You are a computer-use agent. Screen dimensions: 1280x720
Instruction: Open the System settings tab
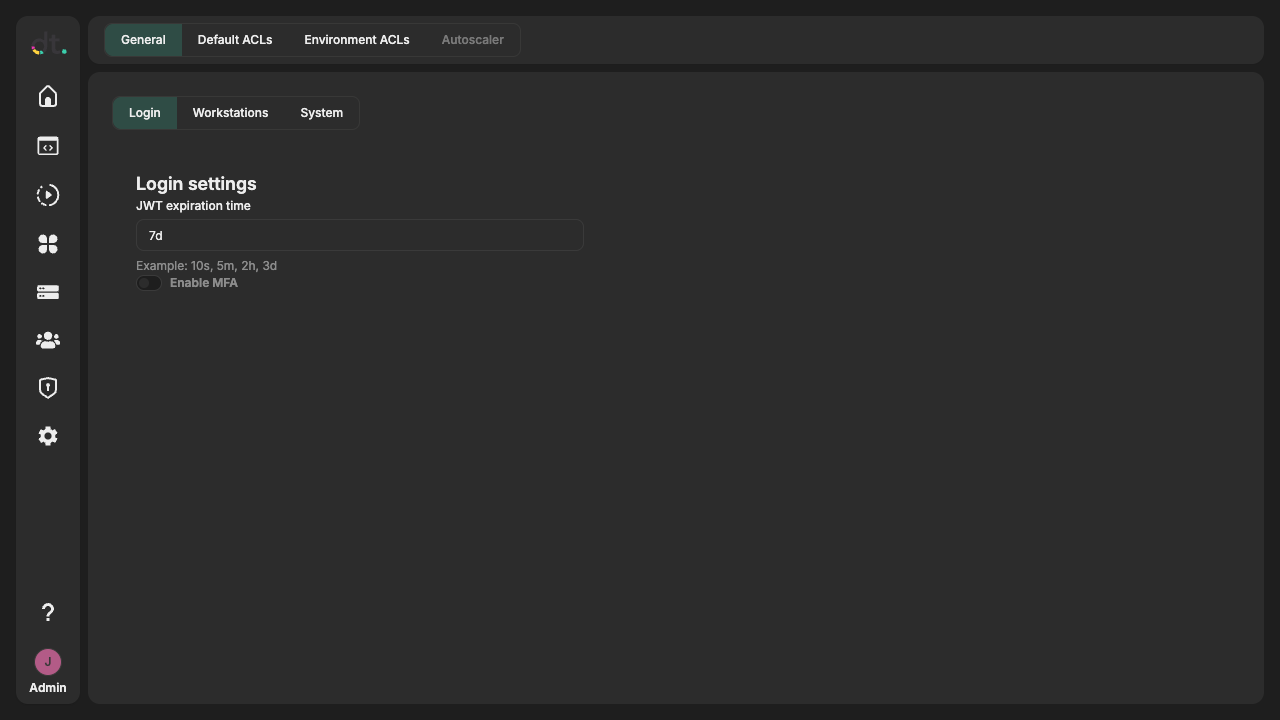point(321,113)
